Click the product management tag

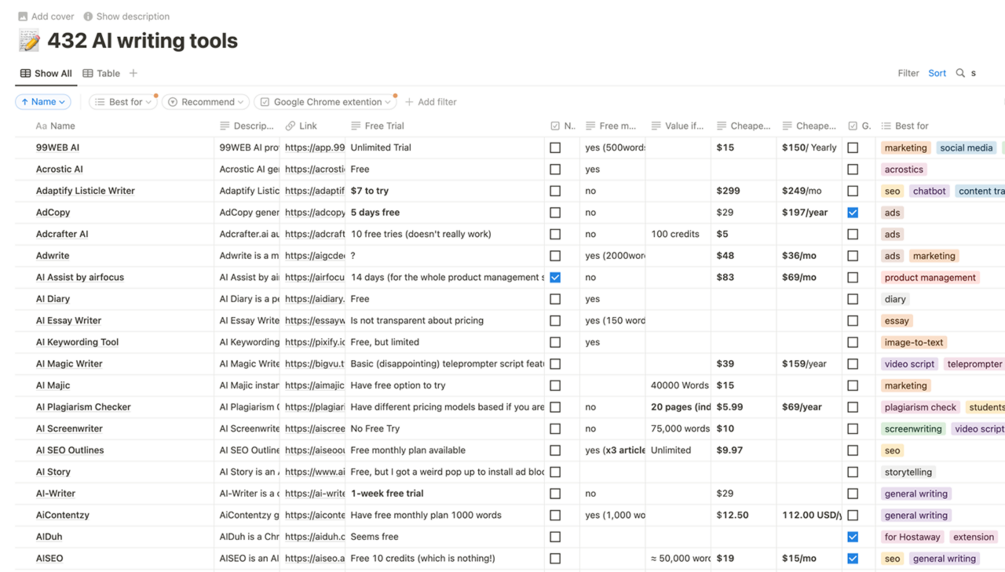pyautogui.click(x=930, y=277)
